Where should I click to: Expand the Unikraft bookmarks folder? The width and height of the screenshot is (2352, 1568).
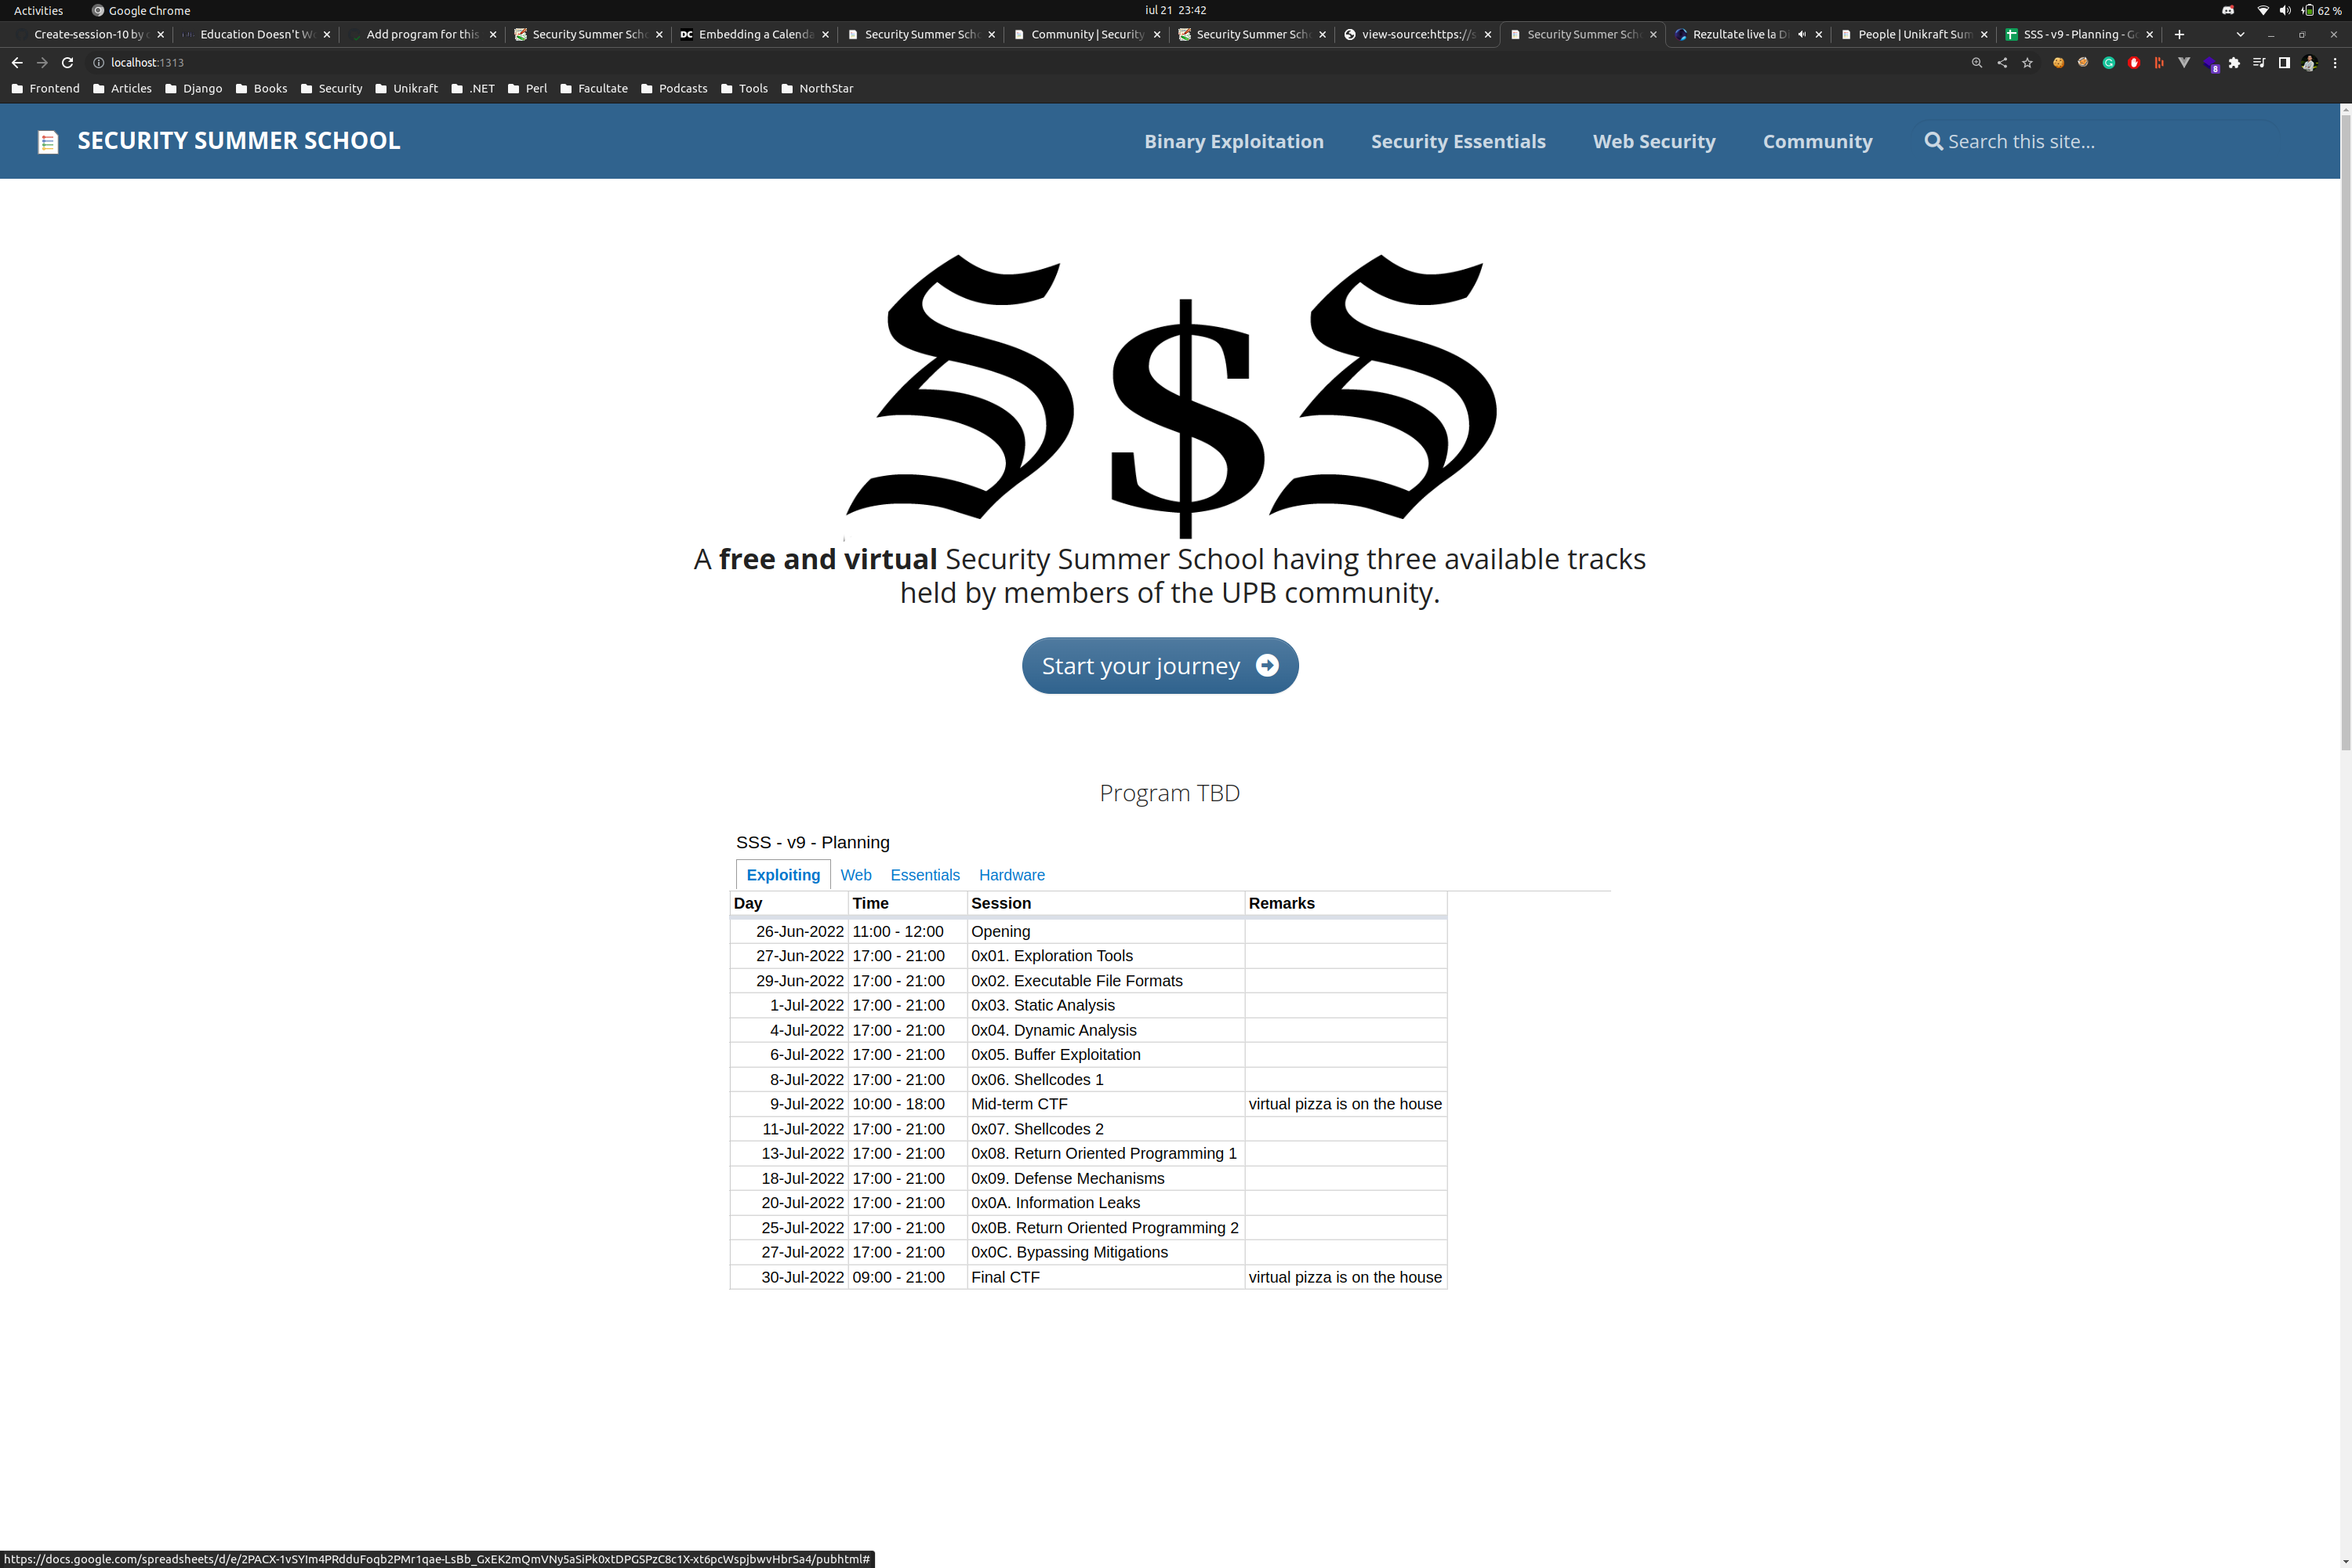pos(406,88)
